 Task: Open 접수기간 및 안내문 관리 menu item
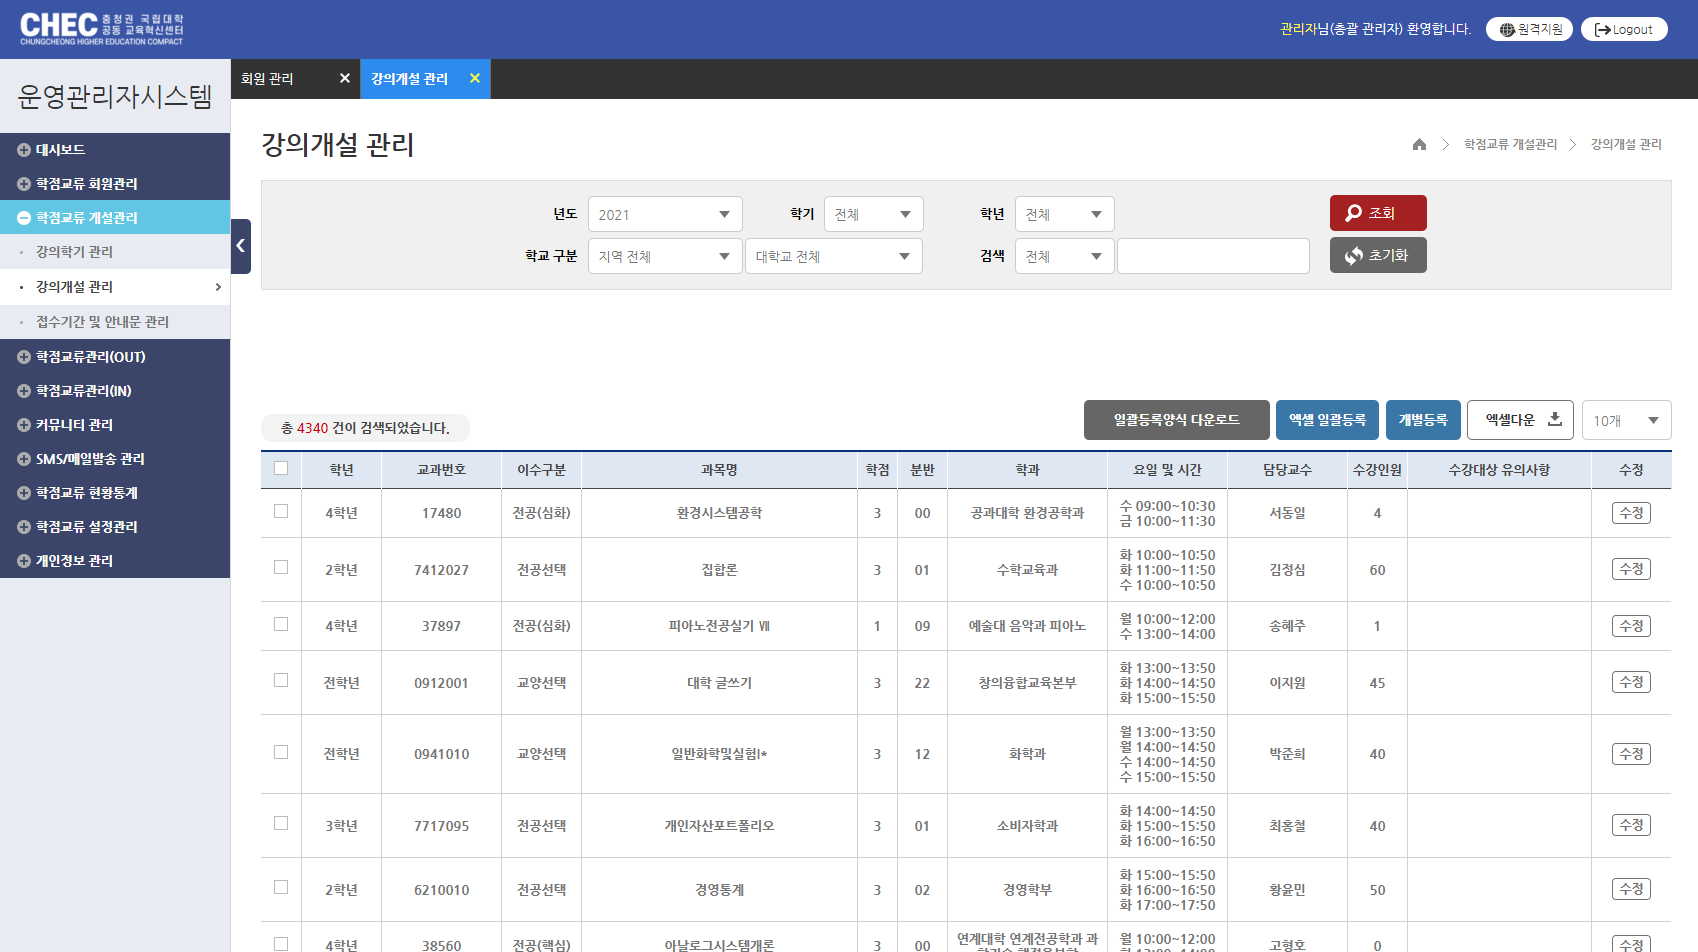(102, 322)
